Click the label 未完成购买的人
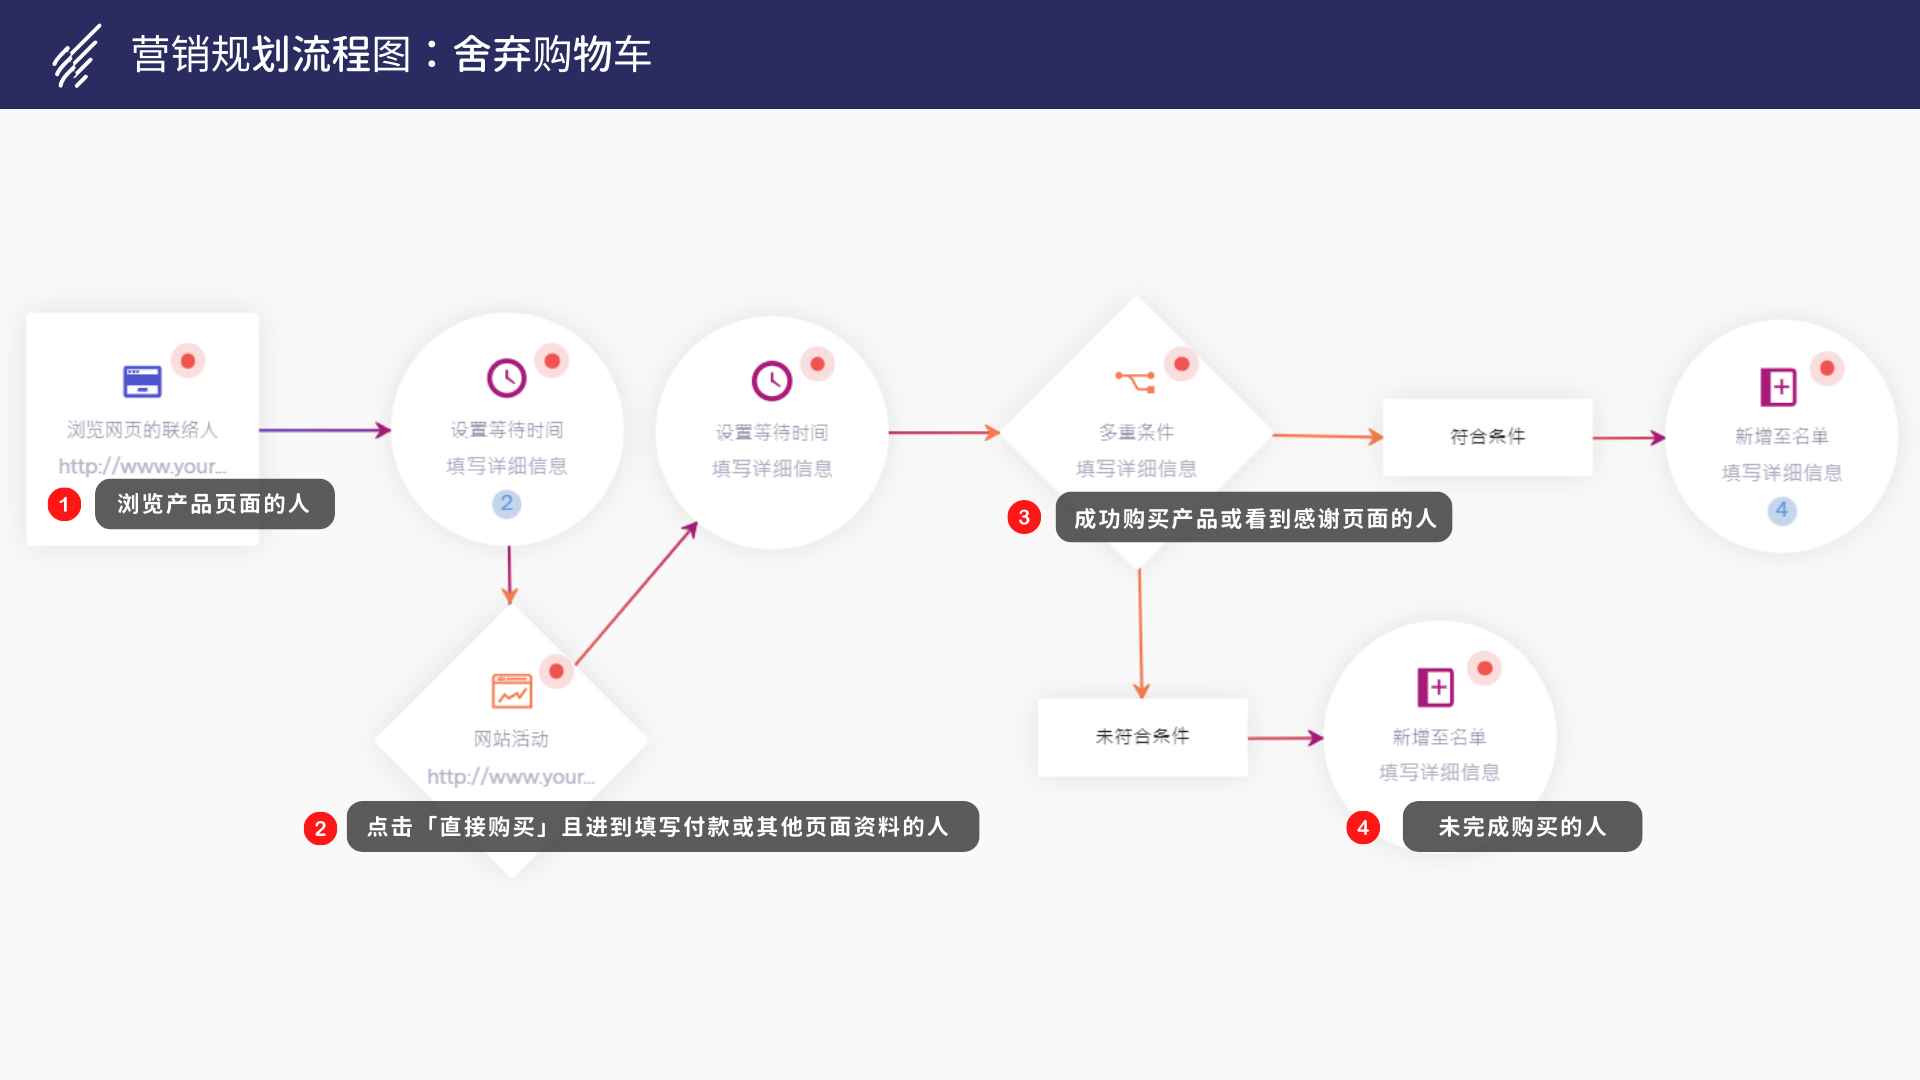 [1521, 827]
